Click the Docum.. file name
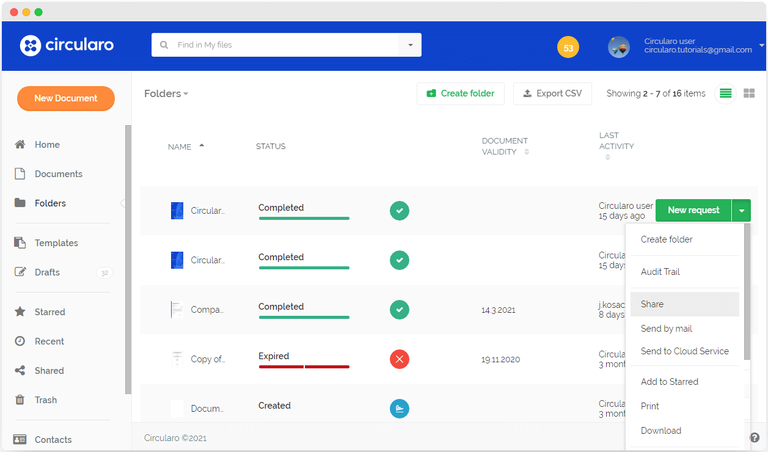 207,408
